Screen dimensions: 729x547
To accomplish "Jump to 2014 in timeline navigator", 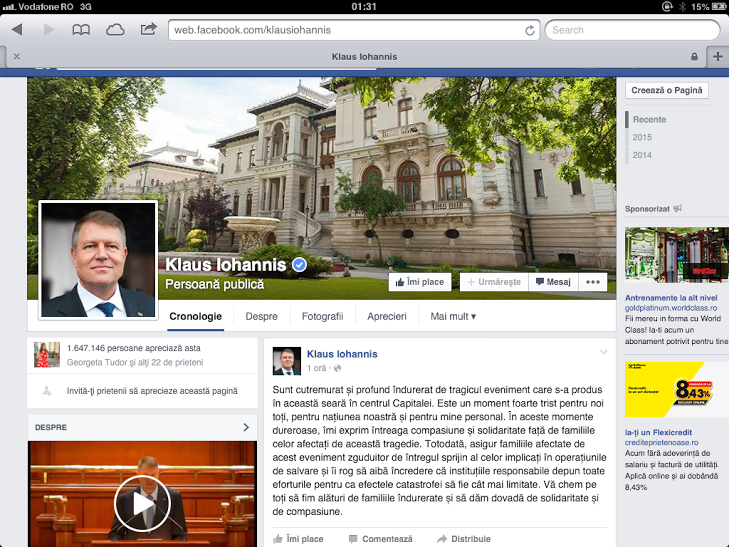I will tap(642, 155).
